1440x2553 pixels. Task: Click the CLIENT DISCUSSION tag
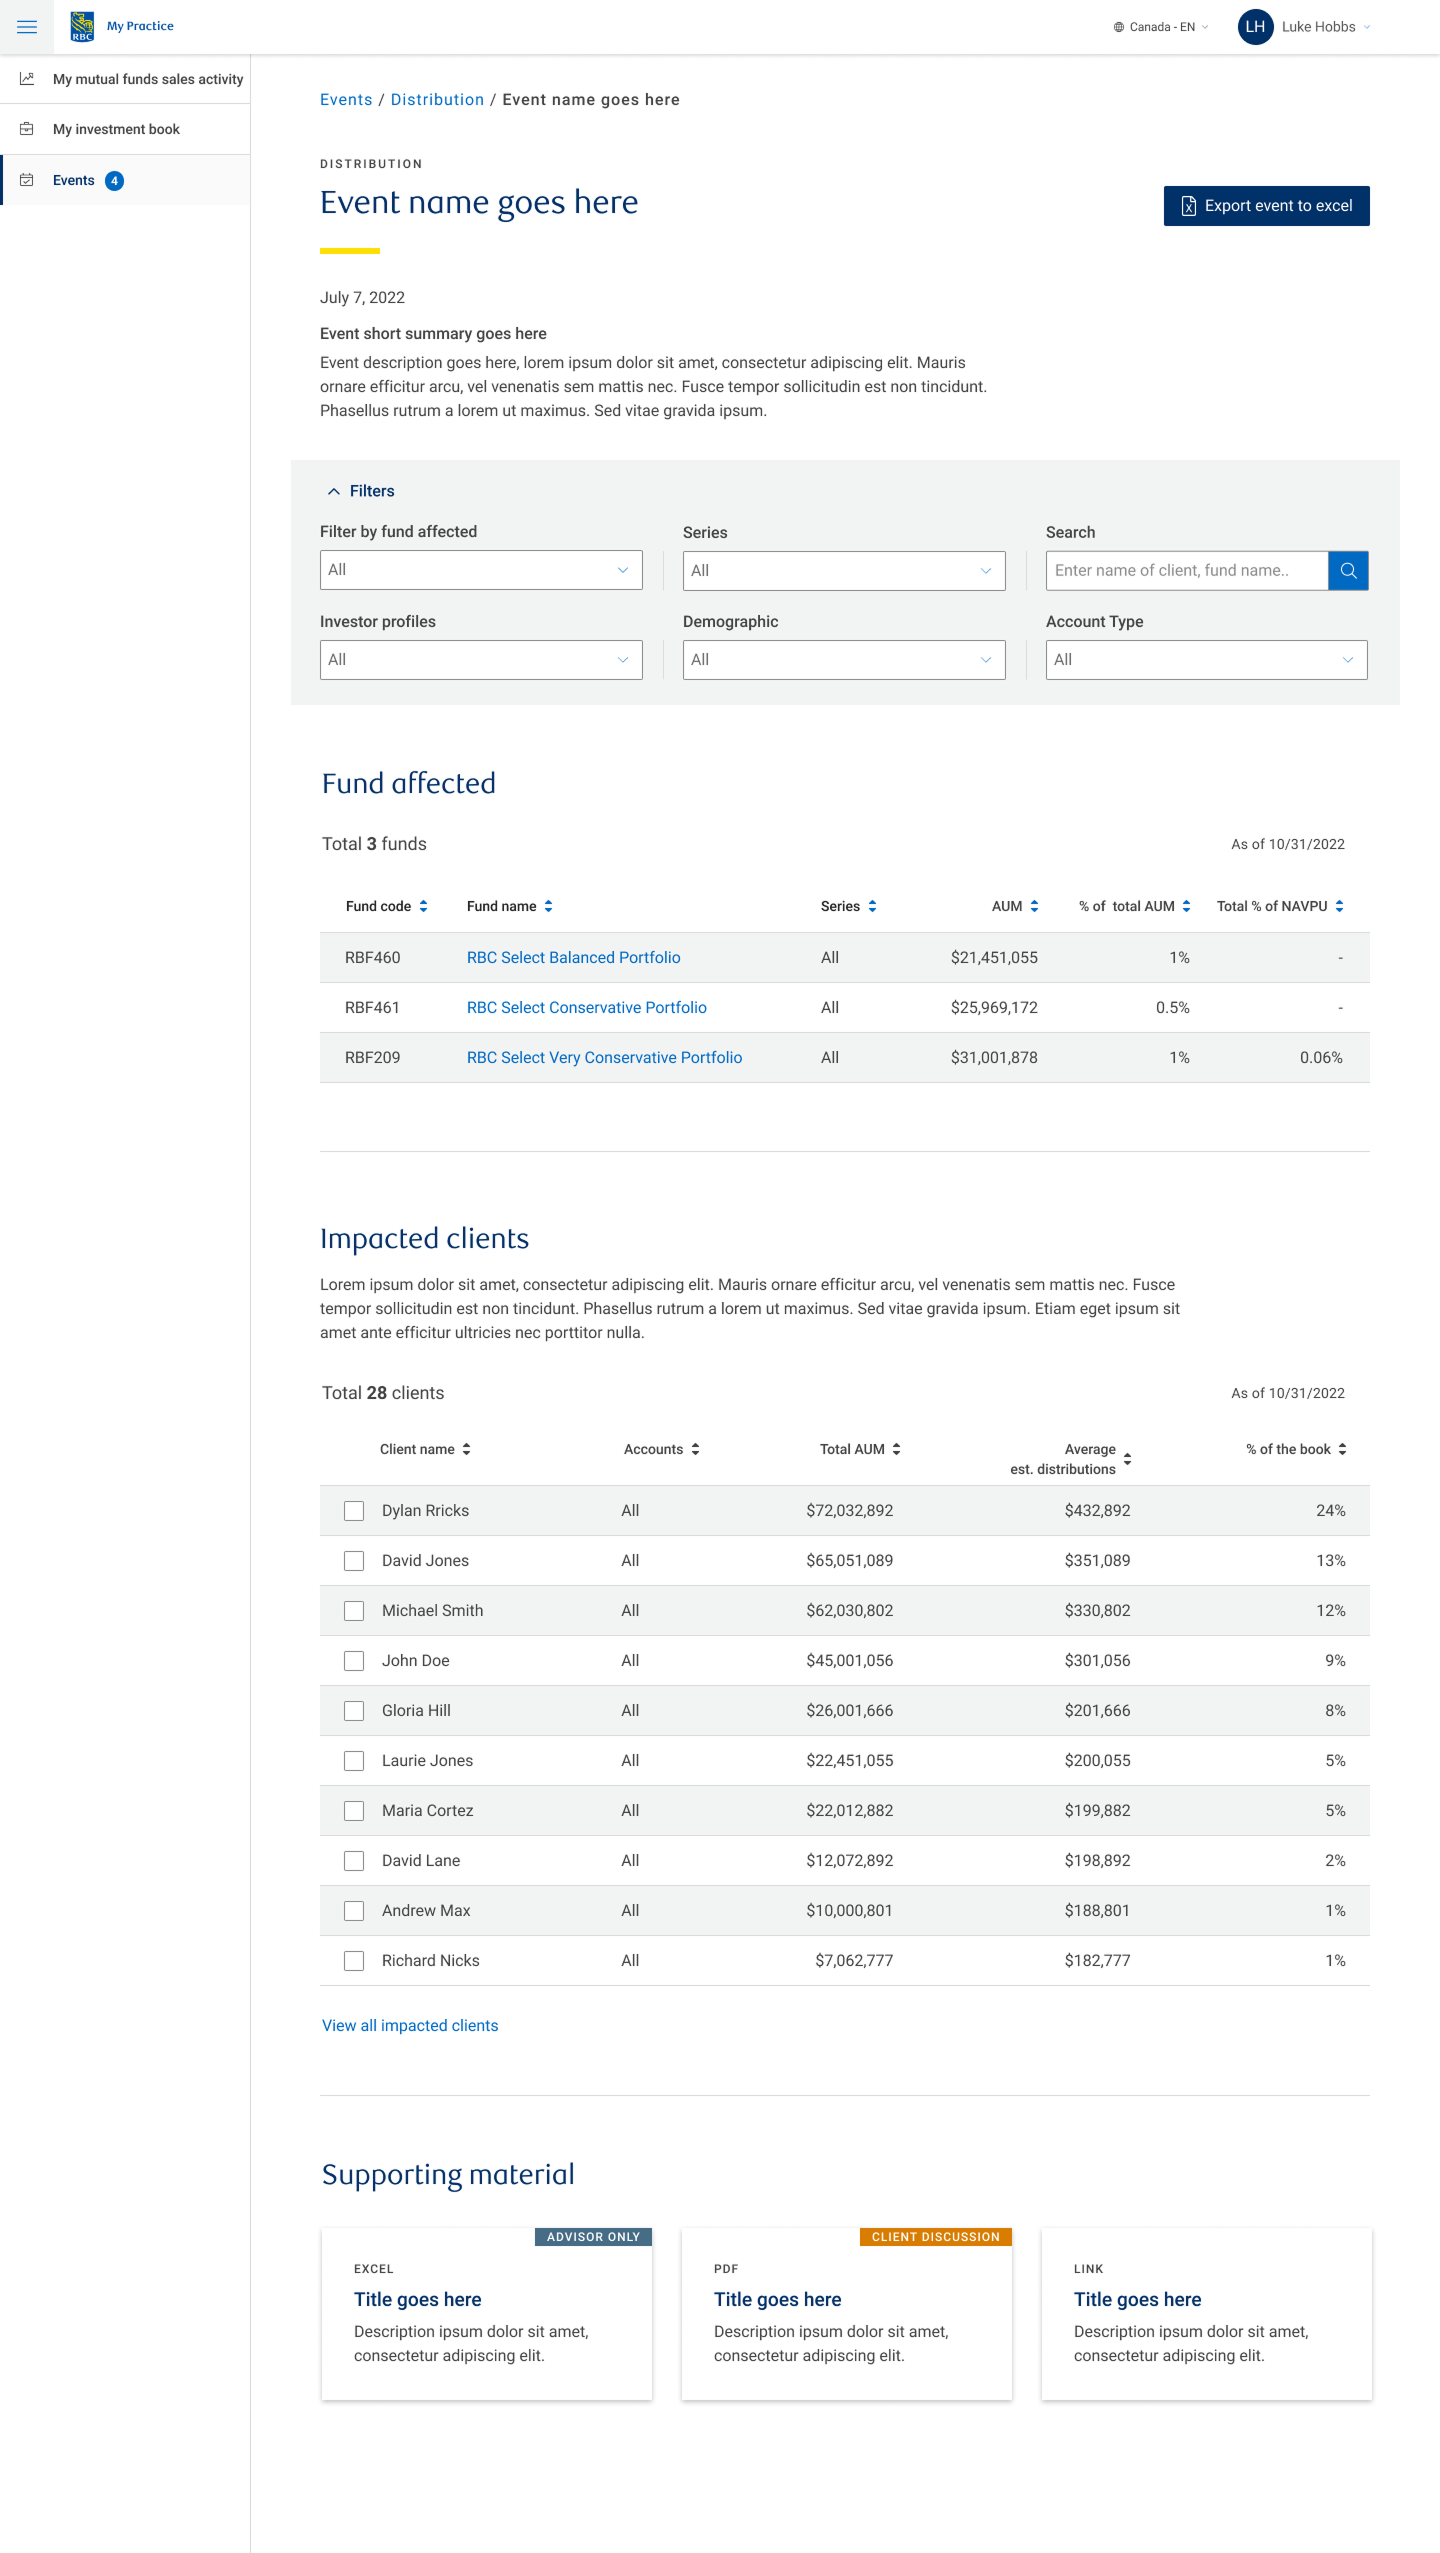[x=936, y=2237]
